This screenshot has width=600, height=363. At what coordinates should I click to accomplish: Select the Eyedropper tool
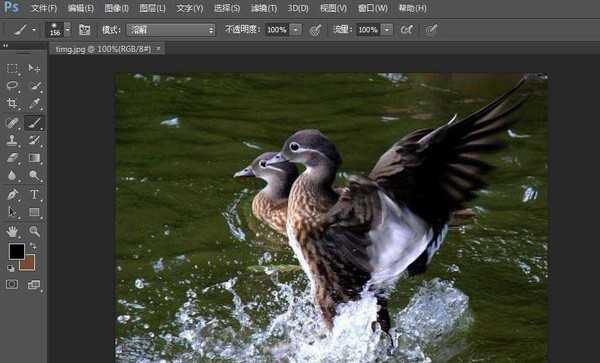(34, 103)
